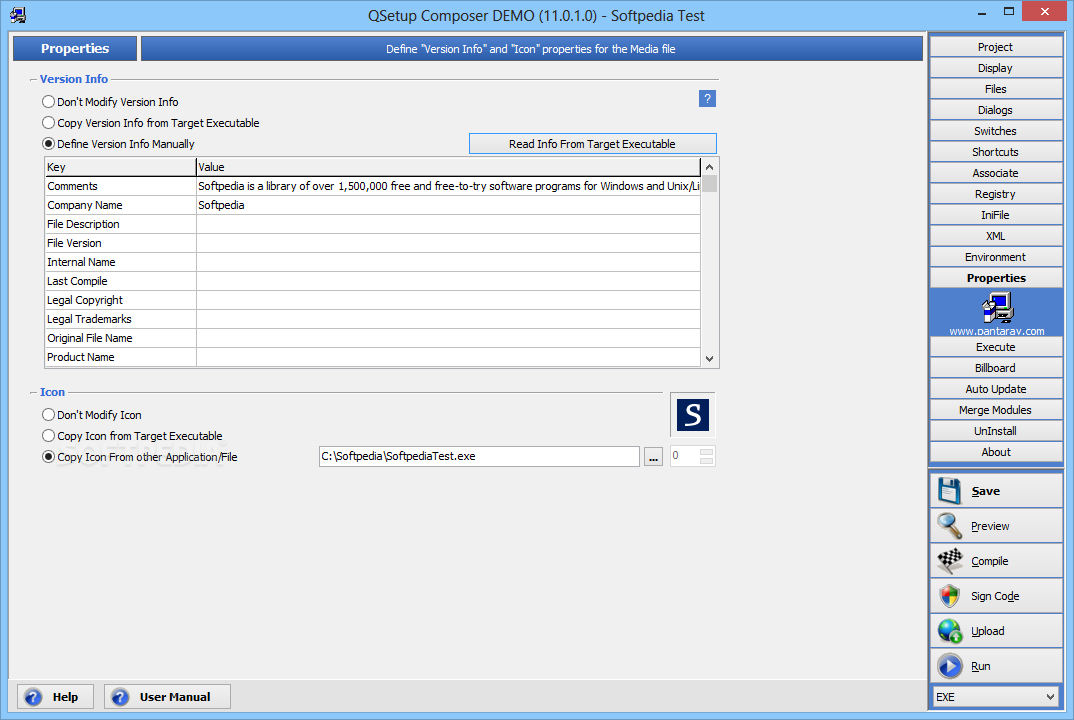Open the Merge Modules section
1074x720 pixels.
point(995,410)
